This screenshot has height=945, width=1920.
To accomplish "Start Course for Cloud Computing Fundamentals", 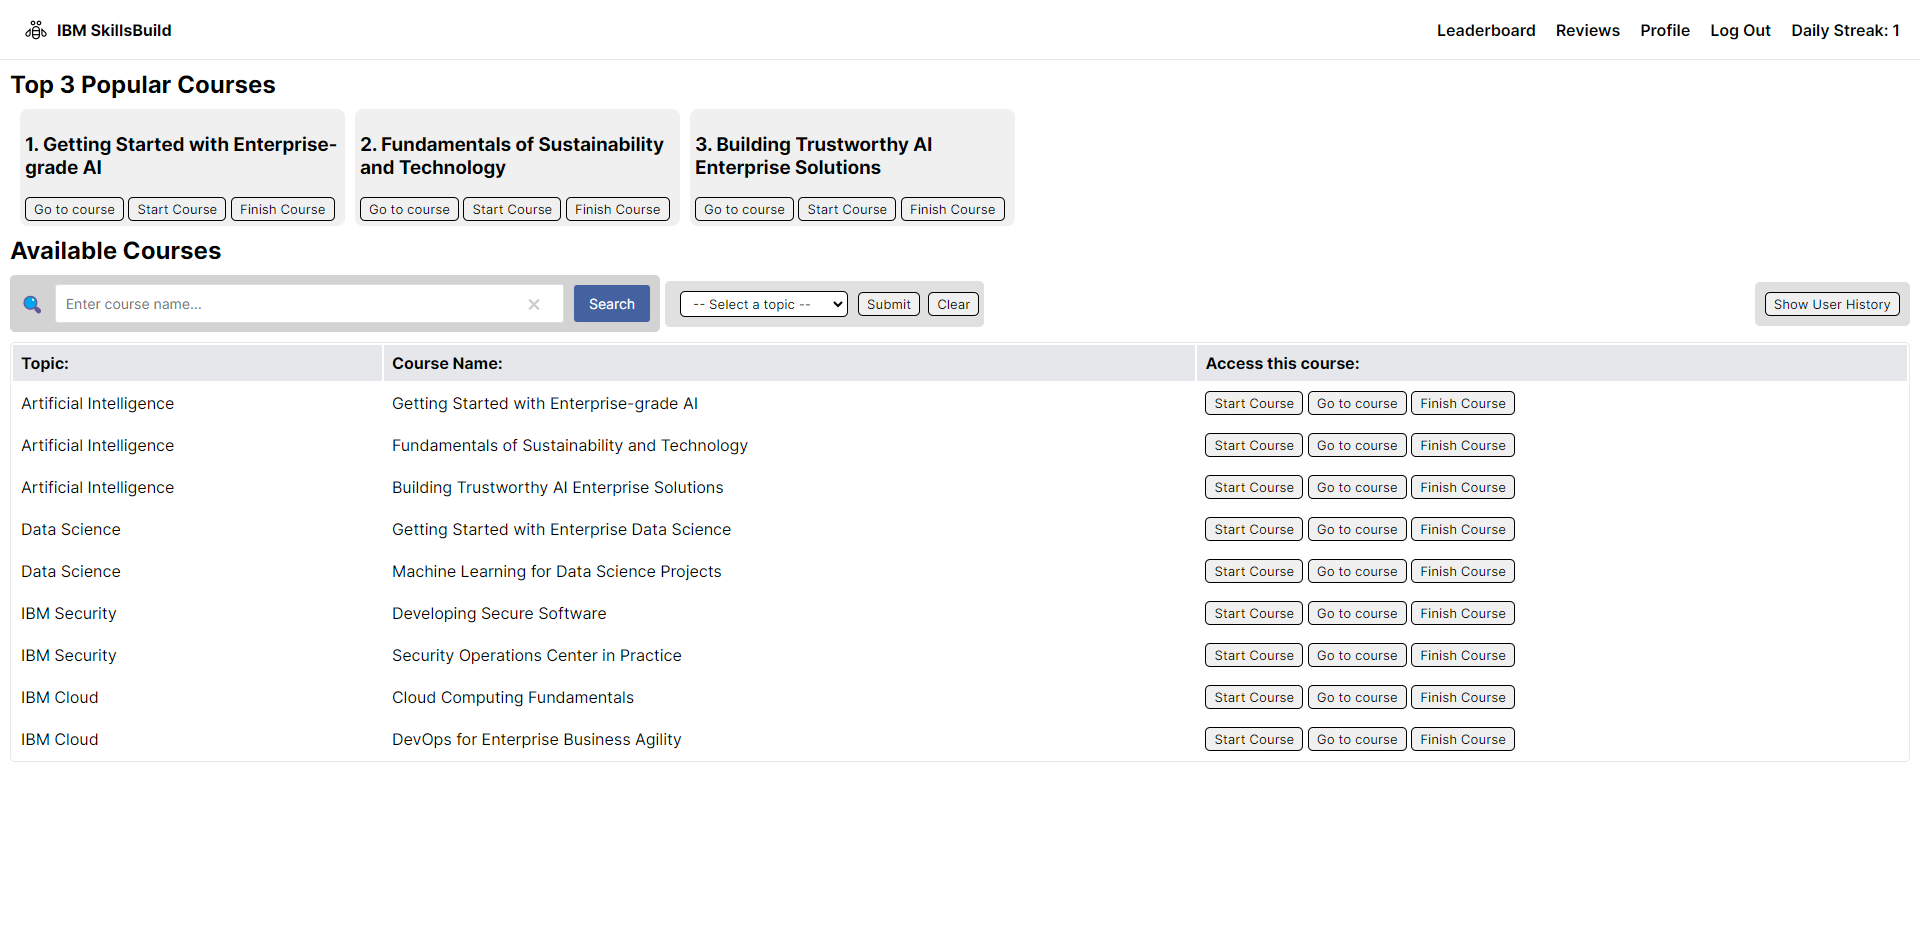I will (x=1254, y=697).
